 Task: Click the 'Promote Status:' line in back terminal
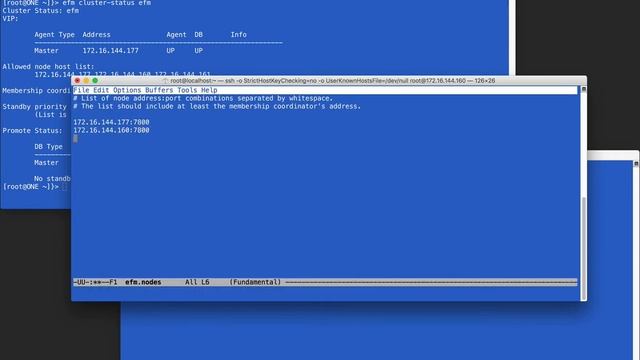33,131
